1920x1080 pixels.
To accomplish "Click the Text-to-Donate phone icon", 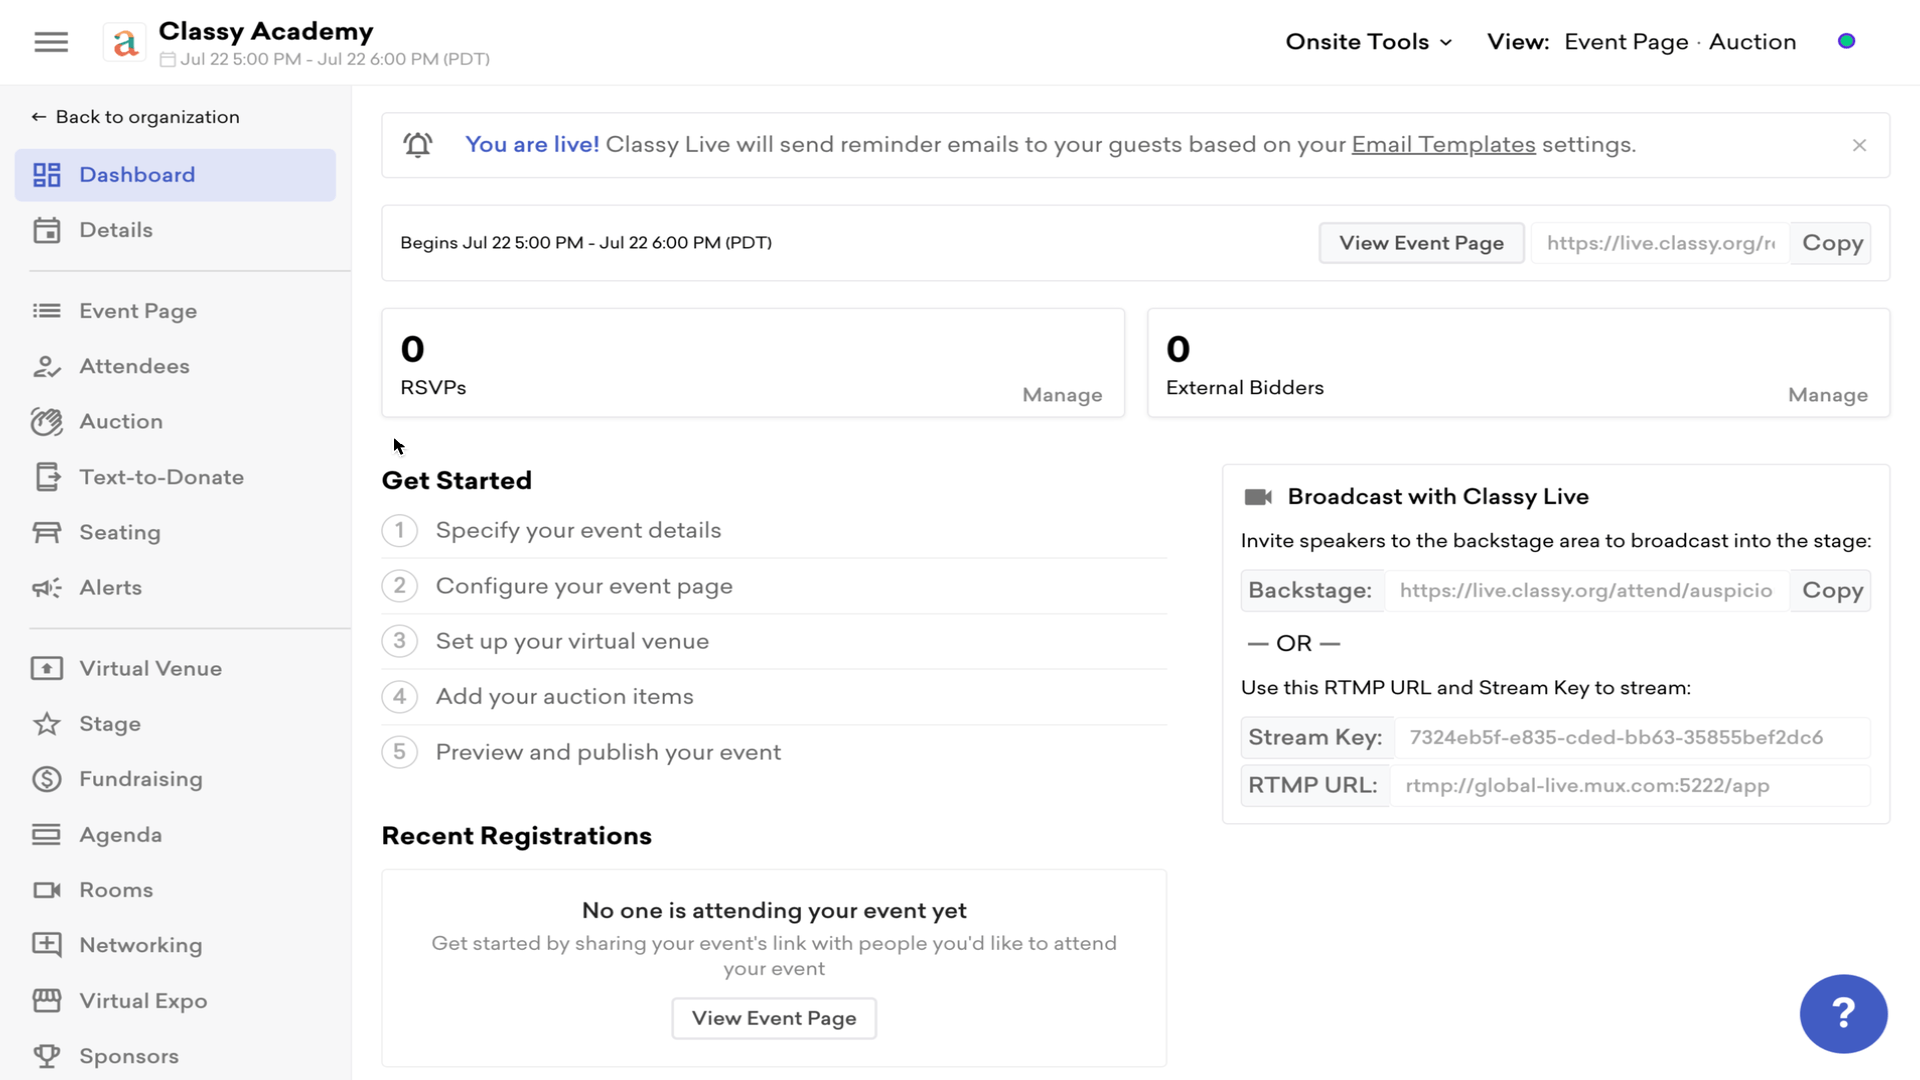I will pos(47,477).
